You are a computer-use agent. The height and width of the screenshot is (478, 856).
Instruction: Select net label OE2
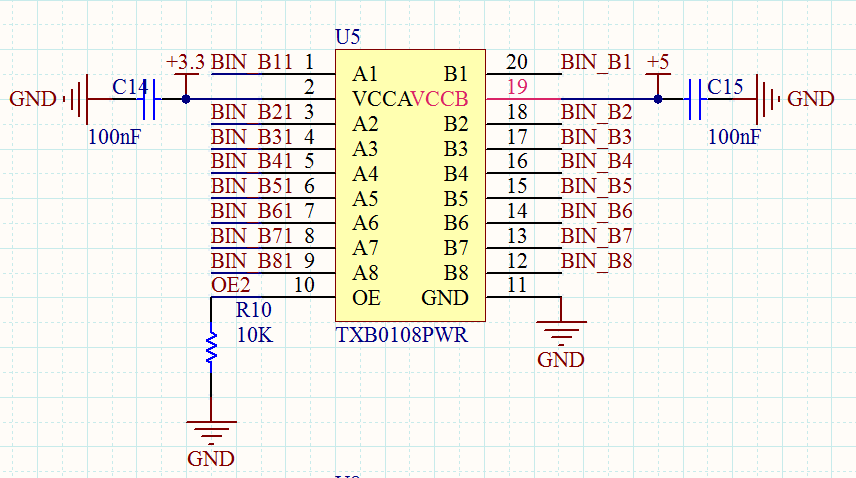pos(230,285)
